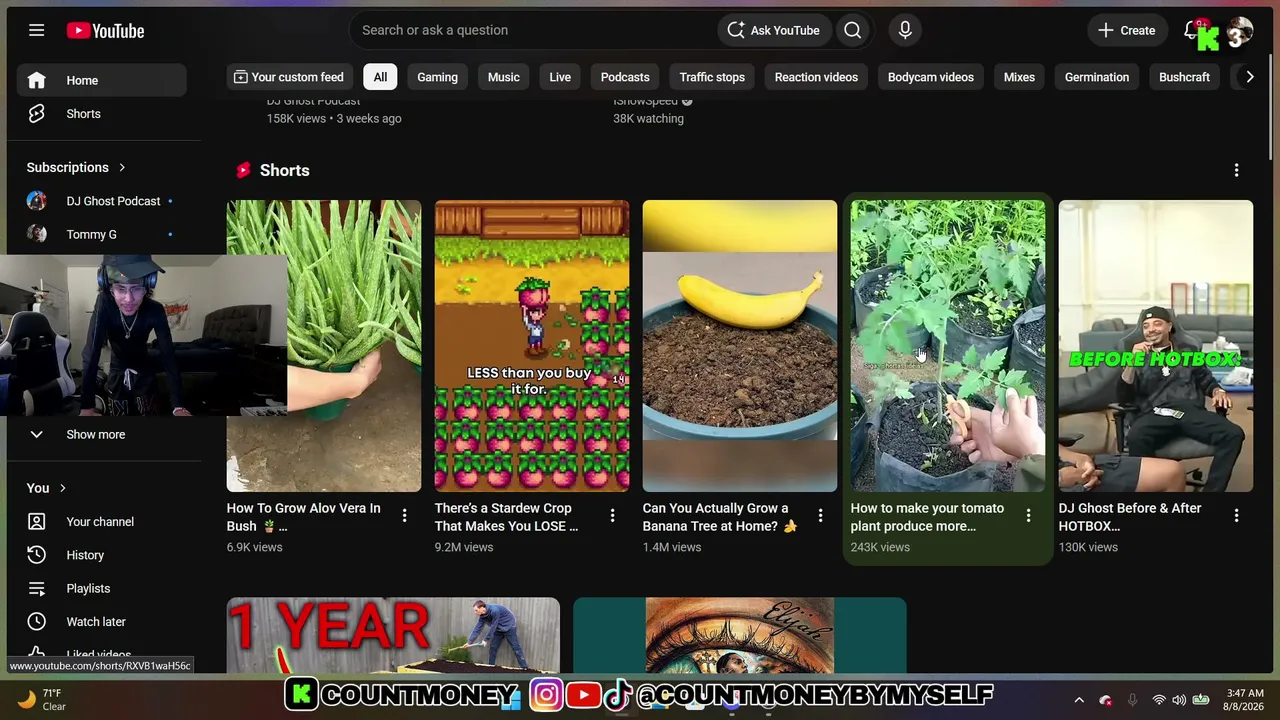Show hidden system tray icons
The height and width of the screenshot is (720, 1280).
(x=1079, y=700)
